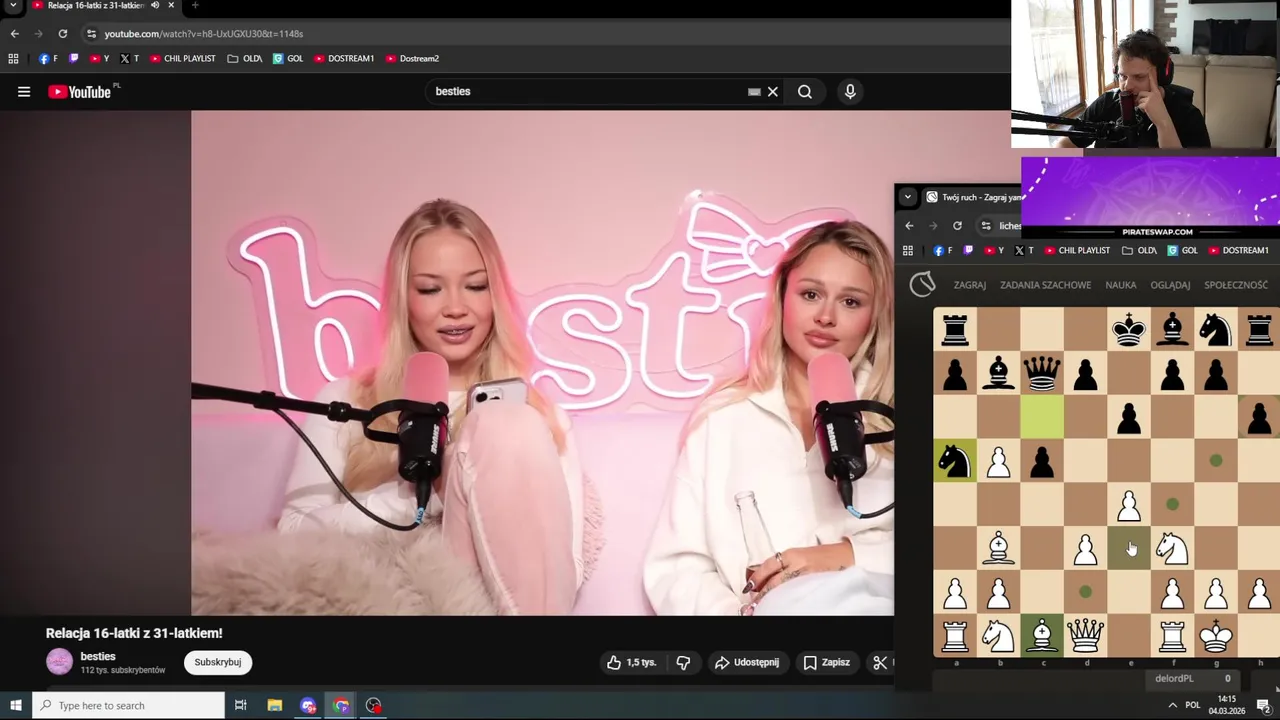The height and width of the screenshot is (720, 1280).
Task: Move to the dotted g5 square
Action: pos(1216,460)
